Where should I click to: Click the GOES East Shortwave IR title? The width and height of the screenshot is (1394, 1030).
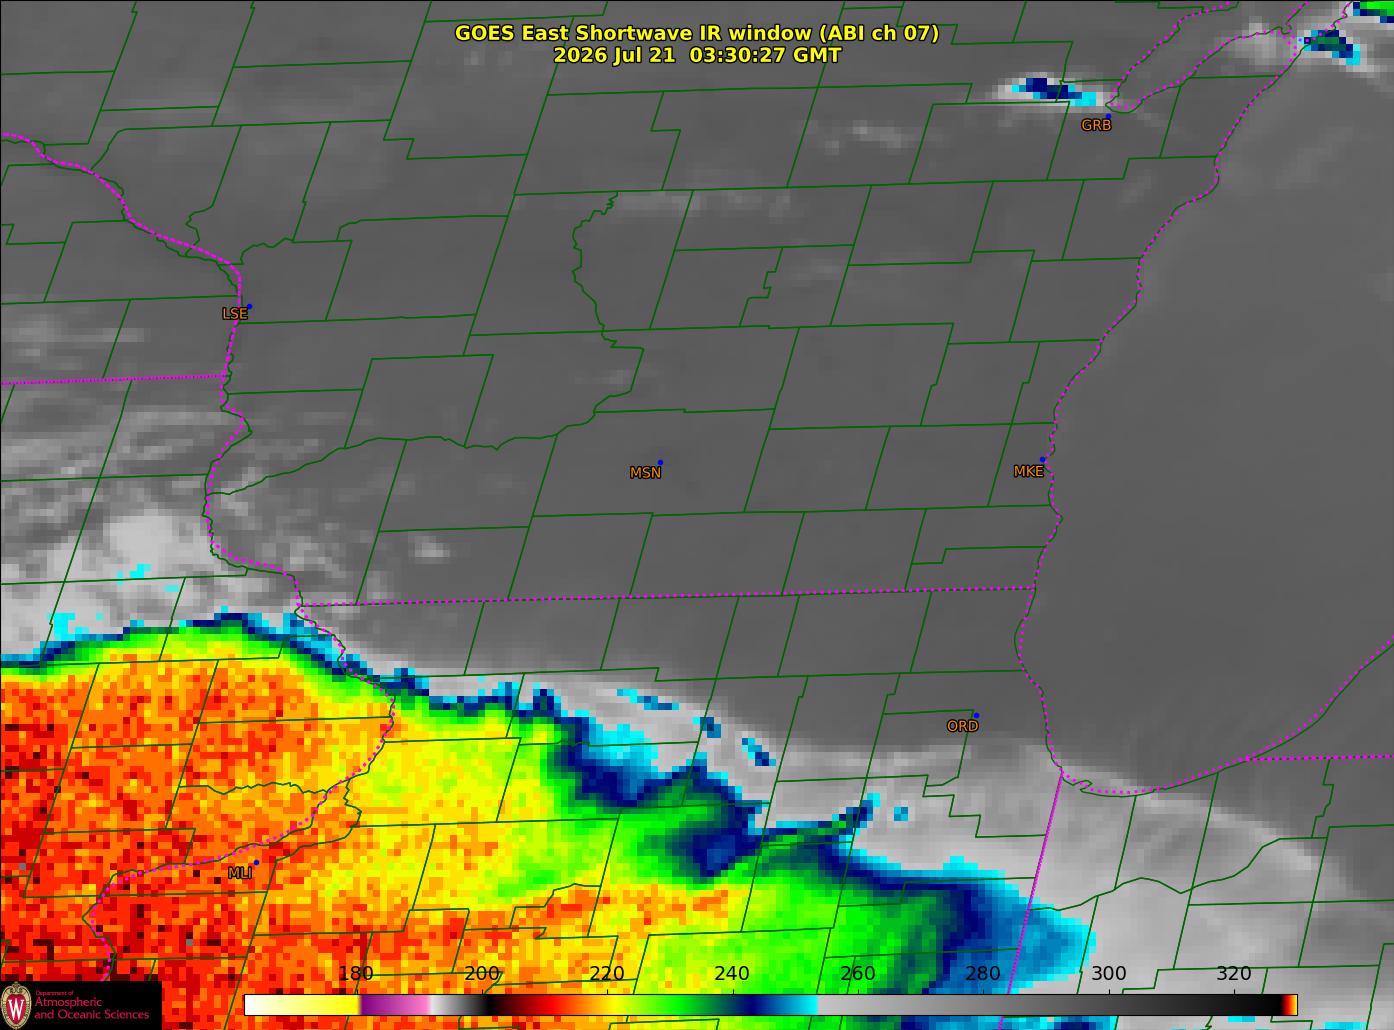point(697,33)
